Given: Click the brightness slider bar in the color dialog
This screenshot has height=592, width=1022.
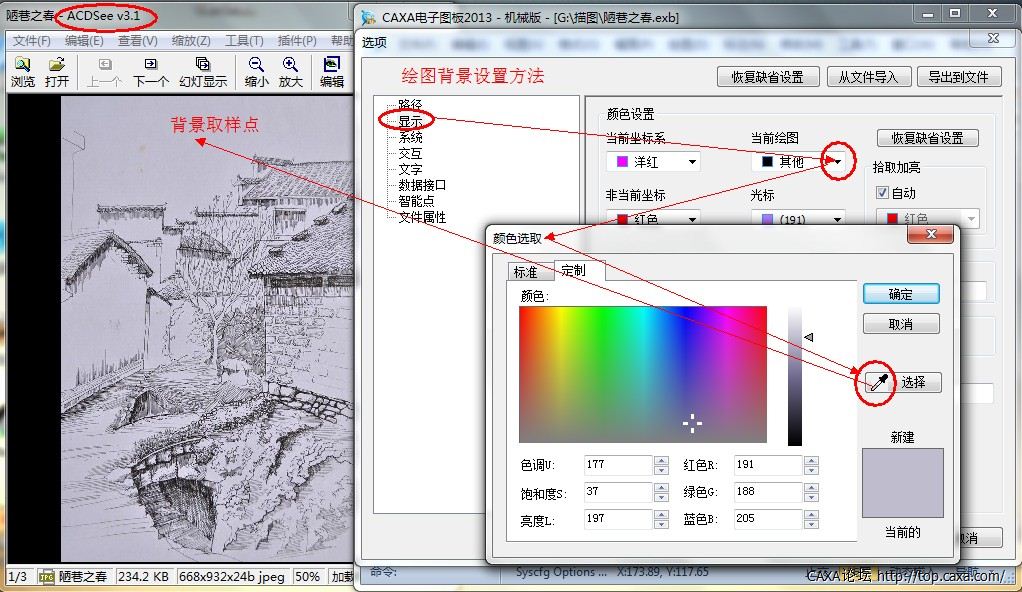Looking at the screenshot, I should pos(795,376).
